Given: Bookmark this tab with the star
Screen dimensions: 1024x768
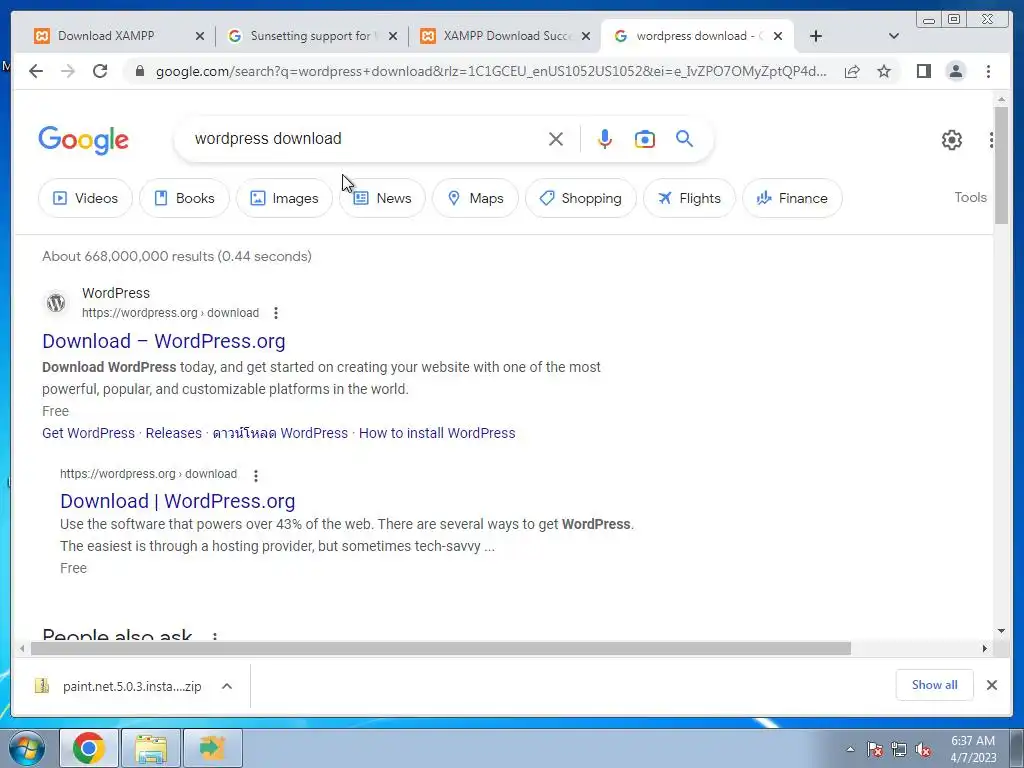Looking at the screenshot, I should [x=884, y=71].
